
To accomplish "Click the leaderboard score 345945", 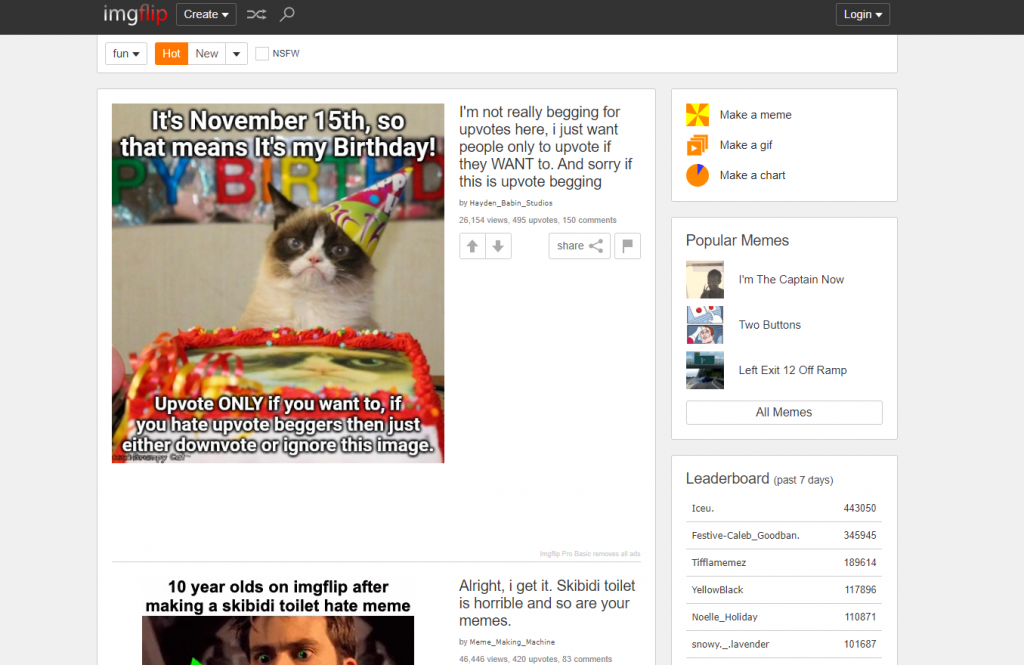I will pyautogui.click(x=859, y=536).
